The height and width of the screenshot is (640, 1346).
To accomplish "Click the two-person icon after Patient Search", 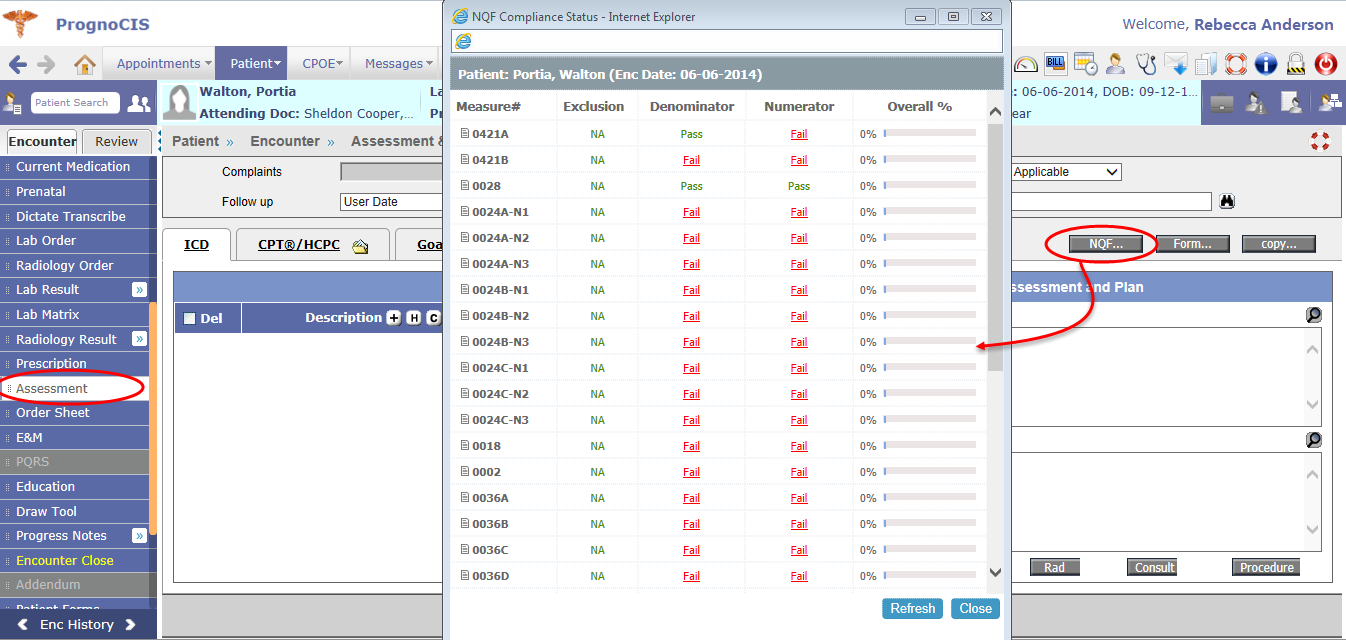I will tap(139, 103).
